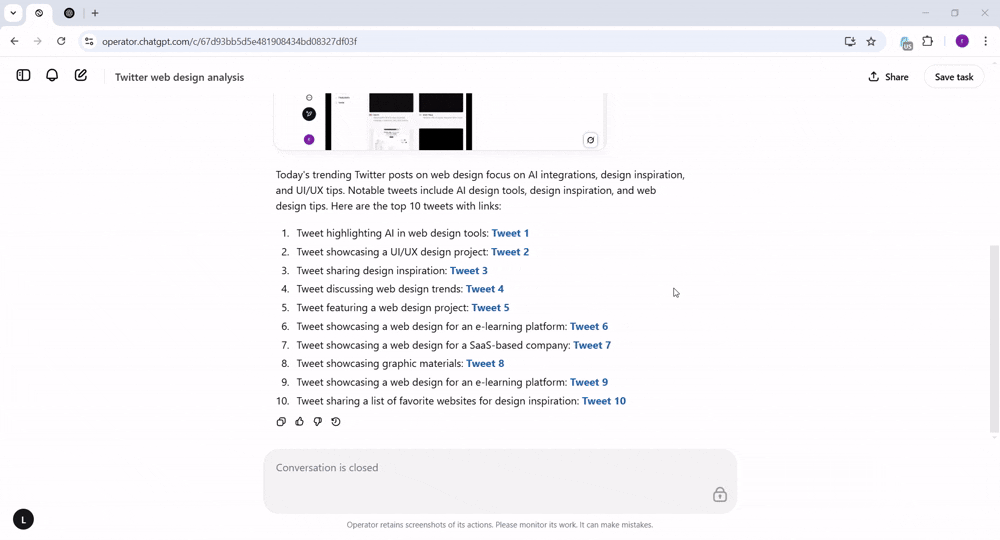Click the replay icon on screenshot thumbnail
The height and width of the screenshot is (540, 1000).
click(x=591, y=140)
